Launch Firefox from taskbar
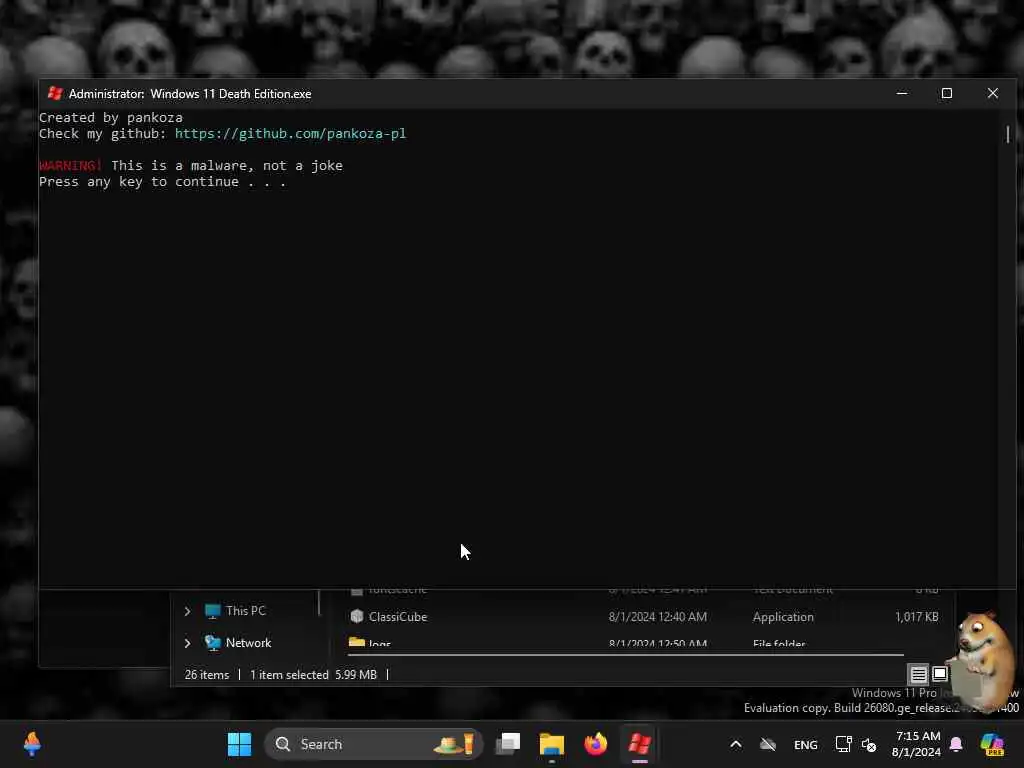Image resolution: width=1024 pixels, height=768 pixels. (x=596, y=744)
